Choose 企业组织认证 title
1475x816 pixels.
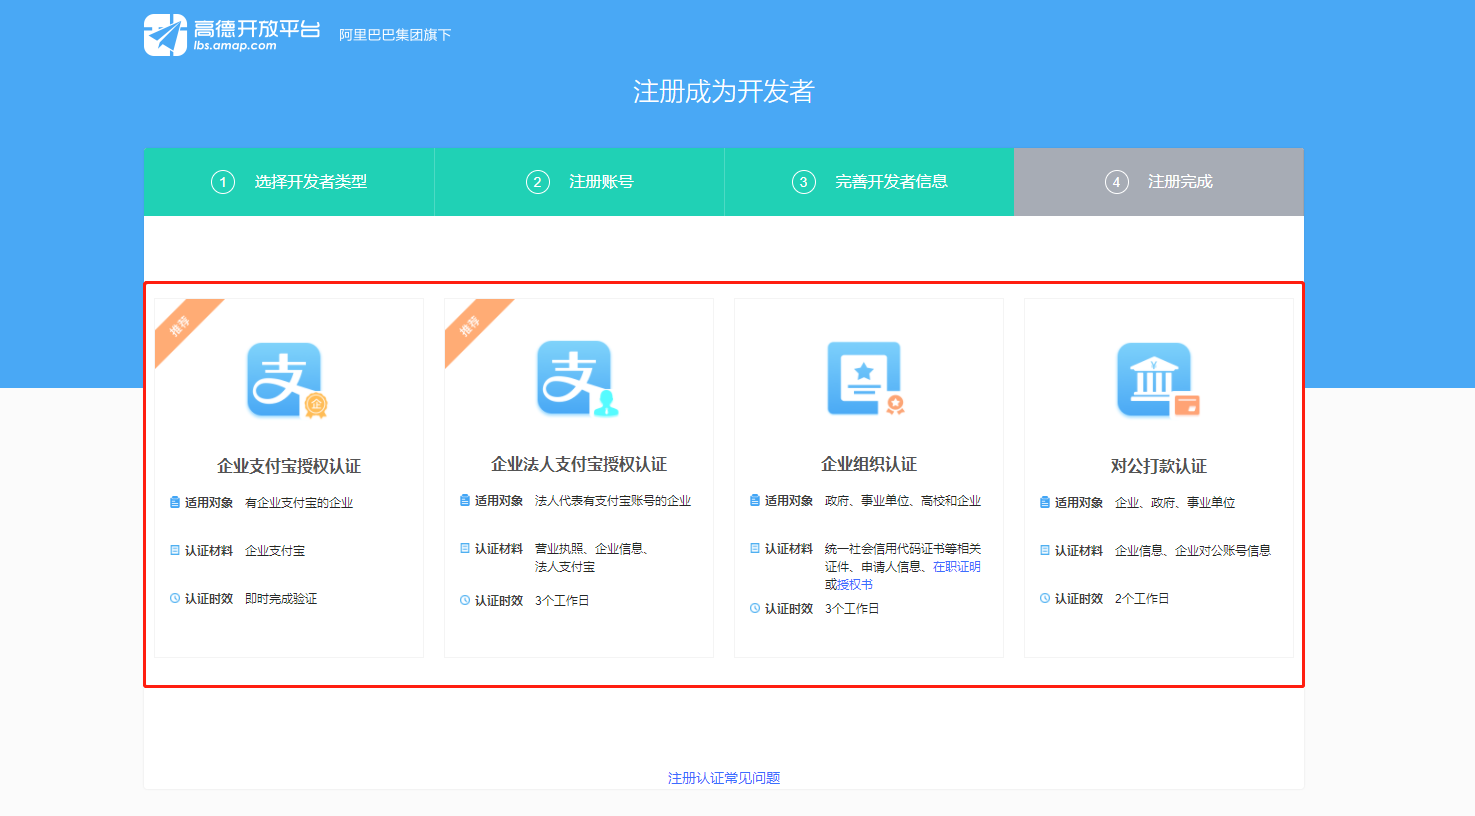(x=869, y=464)
